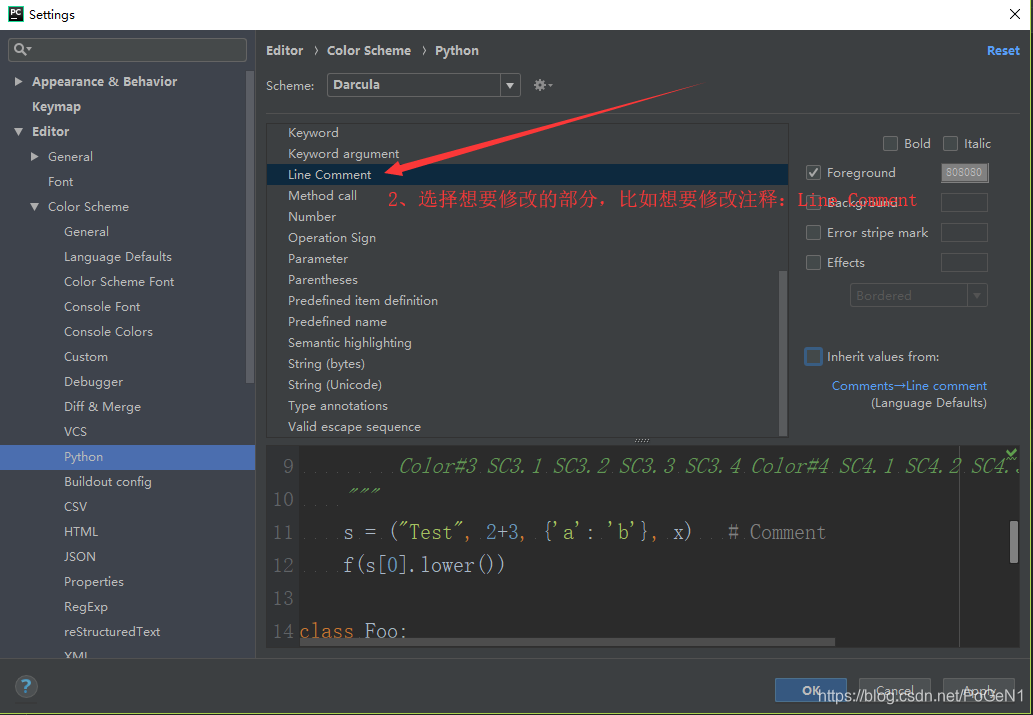Select HTML color scheme page
The height and width of the screenshot is (715, 1033).
click(x=81, y=532)
